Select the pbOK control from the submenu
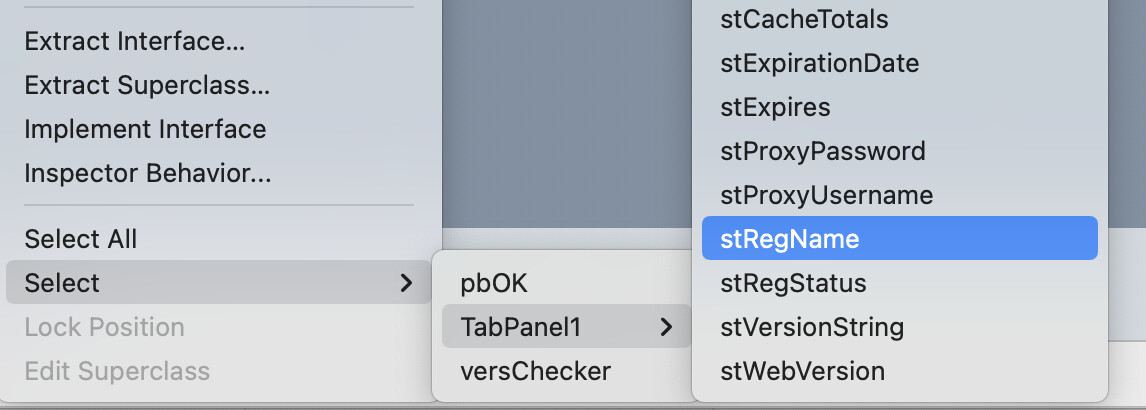Image resolution: width=1146 pixels, height=410 pixels. (x=494, y=284)
